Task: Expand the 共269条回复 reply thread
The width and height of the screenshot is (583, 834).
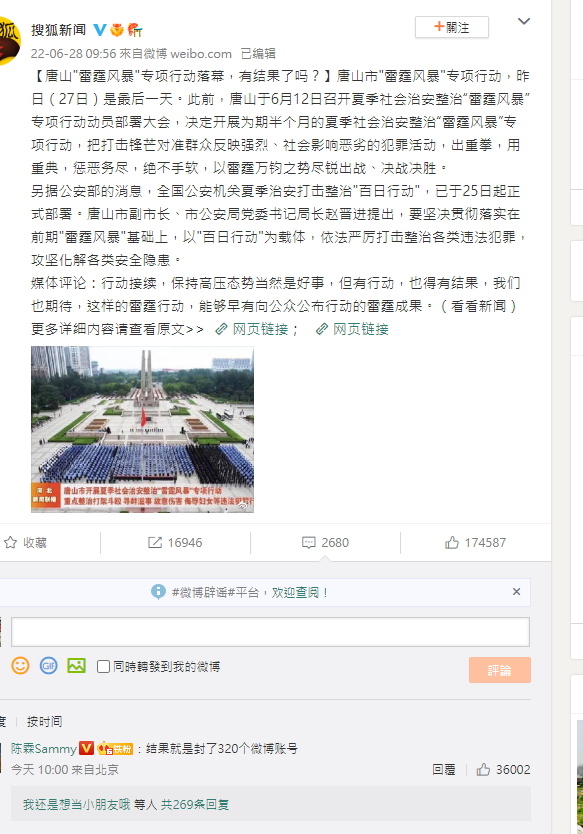Action: (x=195, y=805)
